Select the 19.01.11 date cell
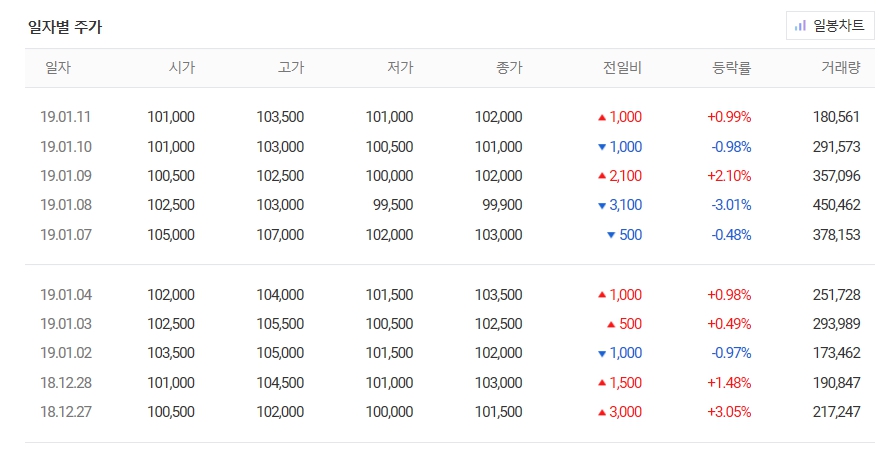The width and height of the screenshot is (887, 453). (66, 117)
